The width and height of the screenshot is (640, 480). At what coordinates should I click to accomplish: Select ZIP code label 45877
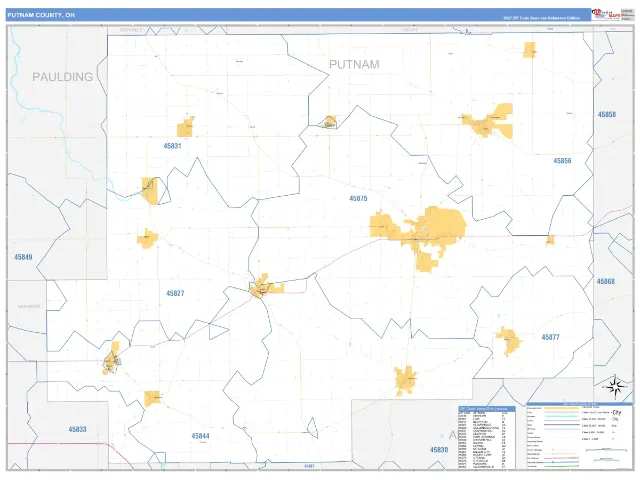tap(550, 337)
